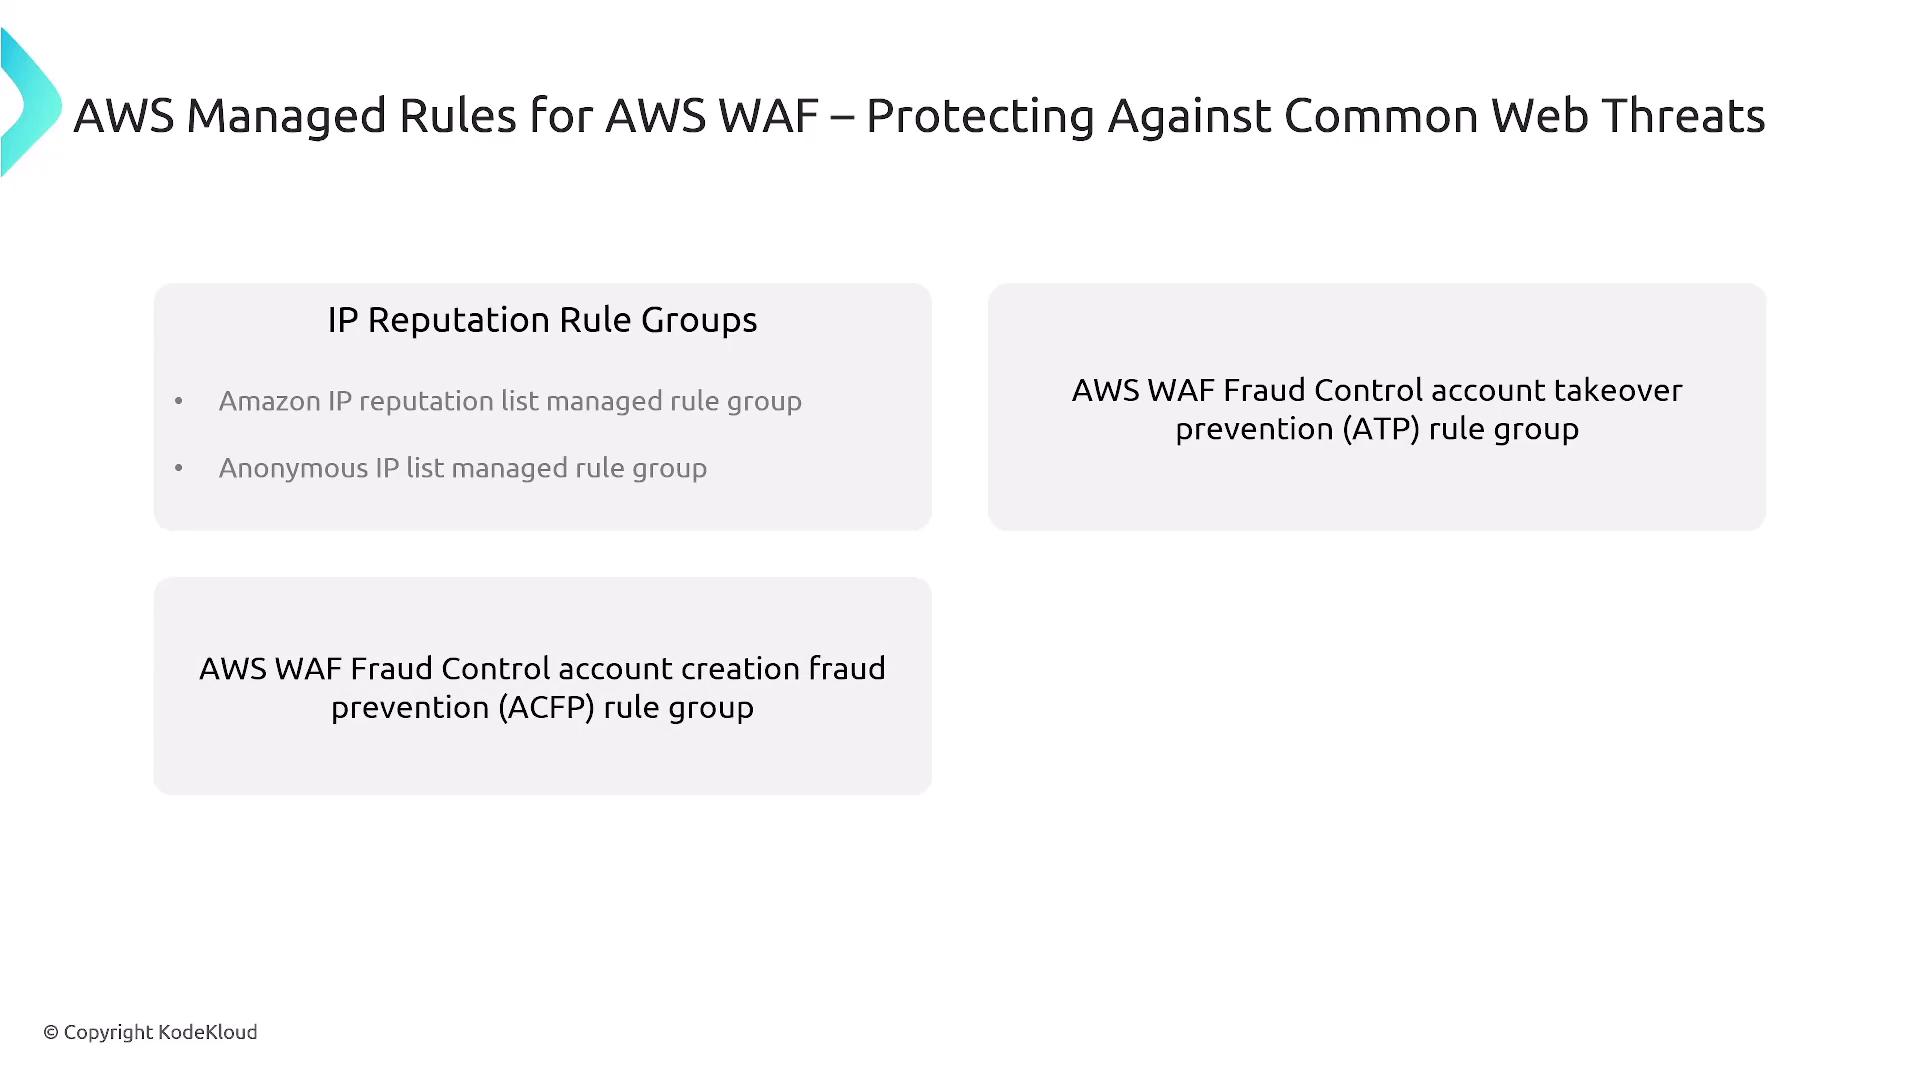Image resolution: width=1920 pixels, height=1080 pixels.
Task: Click the word Copyright in the footer
Action: click(108, 1032)
